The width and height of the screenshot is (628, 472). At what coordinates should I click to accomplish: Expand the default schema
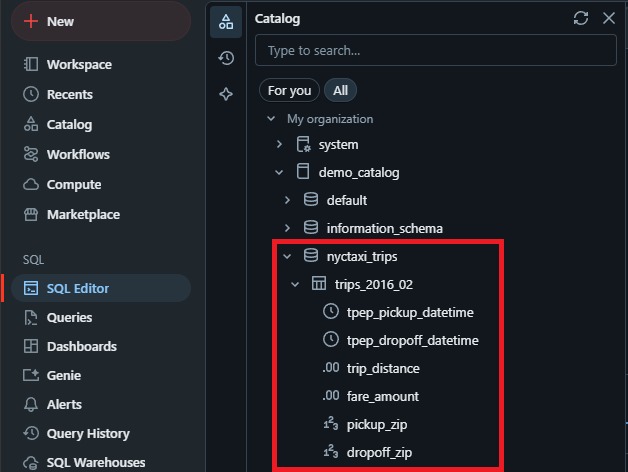287,200
